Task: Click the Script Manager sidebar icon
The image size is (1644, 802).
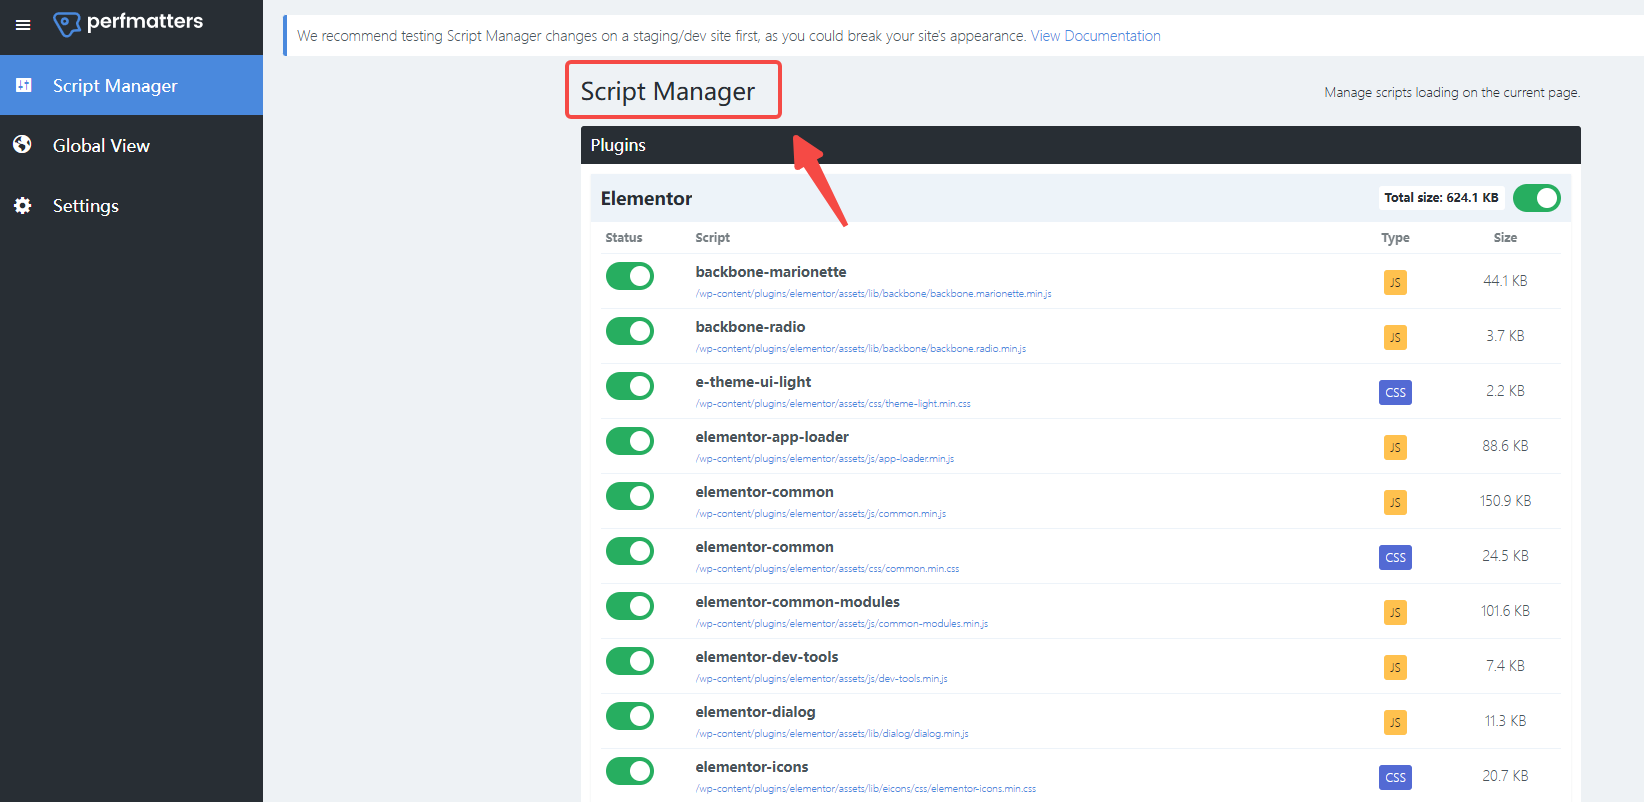Action: point(24,85)
